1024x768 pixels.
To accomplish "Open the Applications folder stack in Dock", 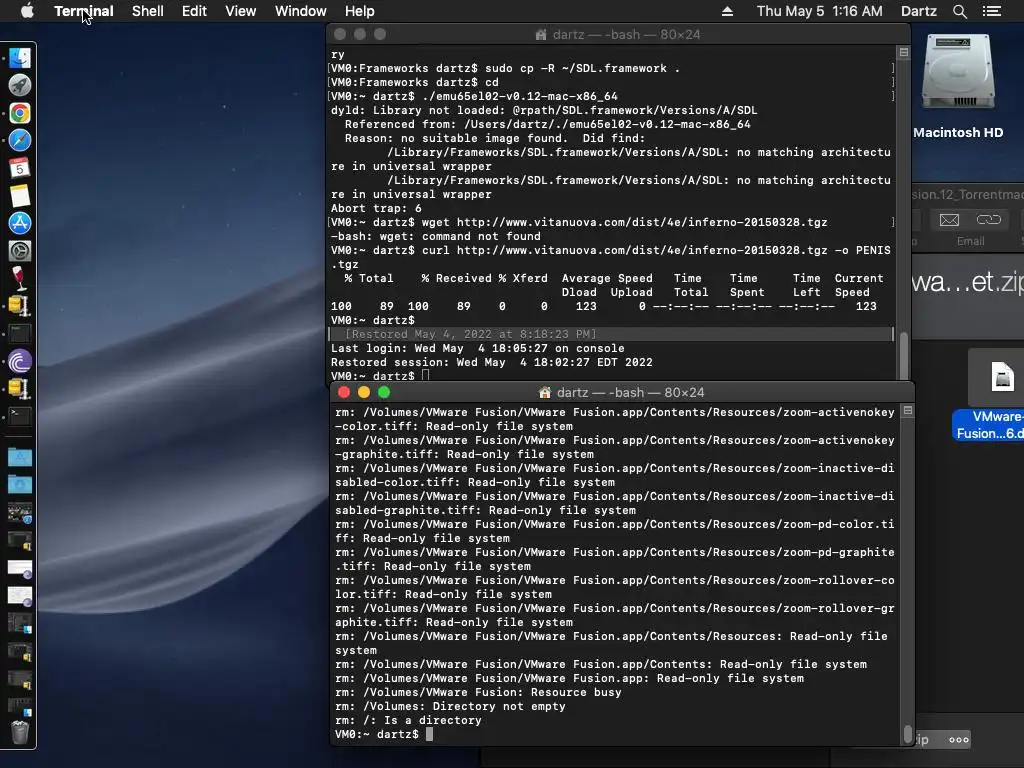I will pos(20,456).
